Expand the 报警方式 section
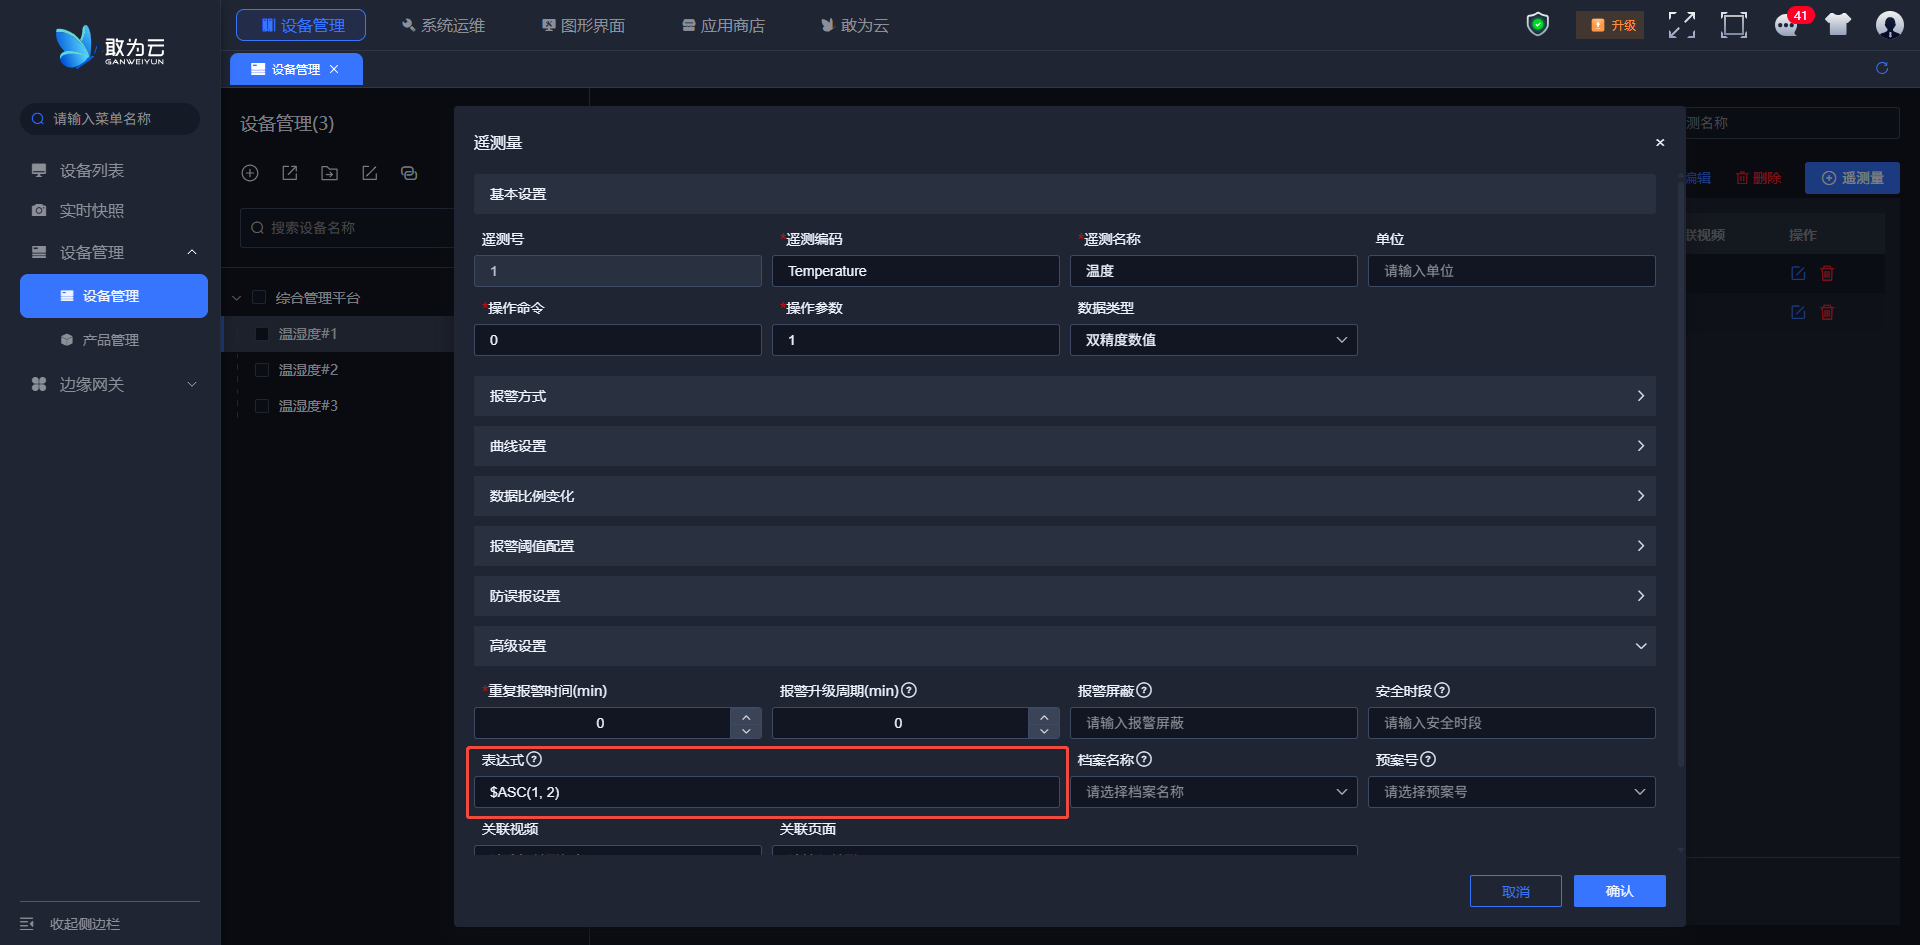The height and width of the screenshot is (945, 1920). click(x=1064, y=396)
